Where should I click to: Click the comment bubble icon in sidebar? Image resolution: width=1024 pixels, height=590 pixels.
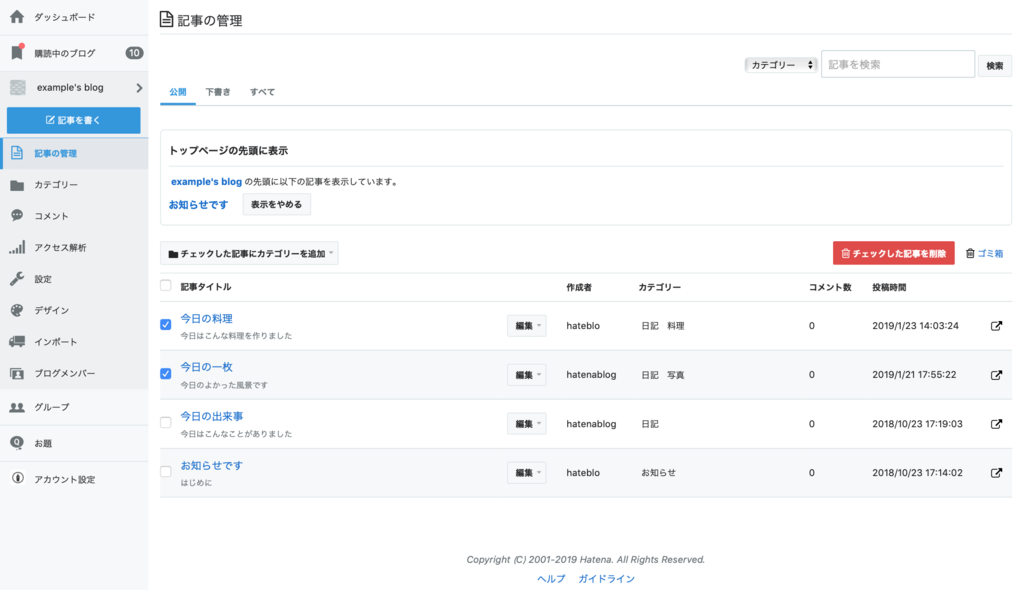tap(17, 216)
